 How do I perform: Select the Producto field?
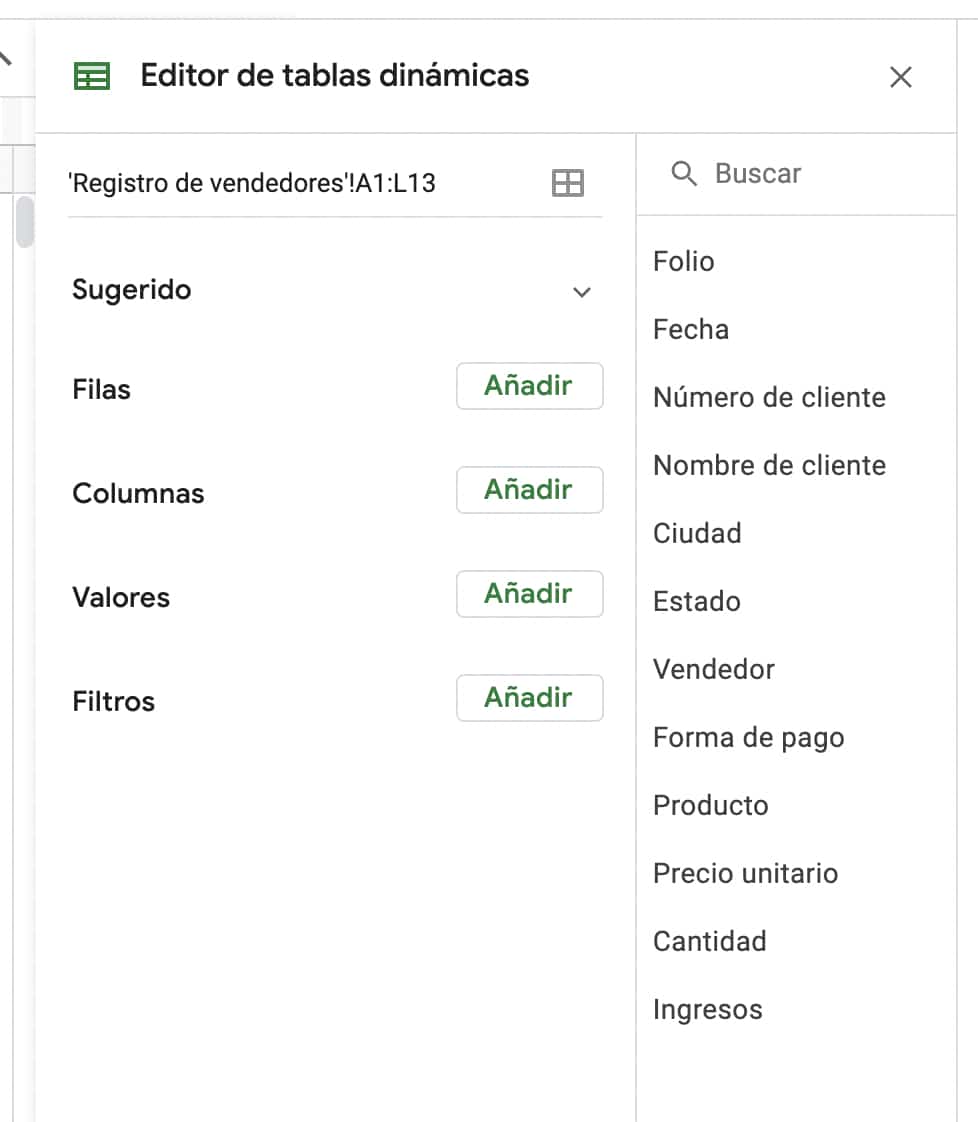[x=710, y=805]
